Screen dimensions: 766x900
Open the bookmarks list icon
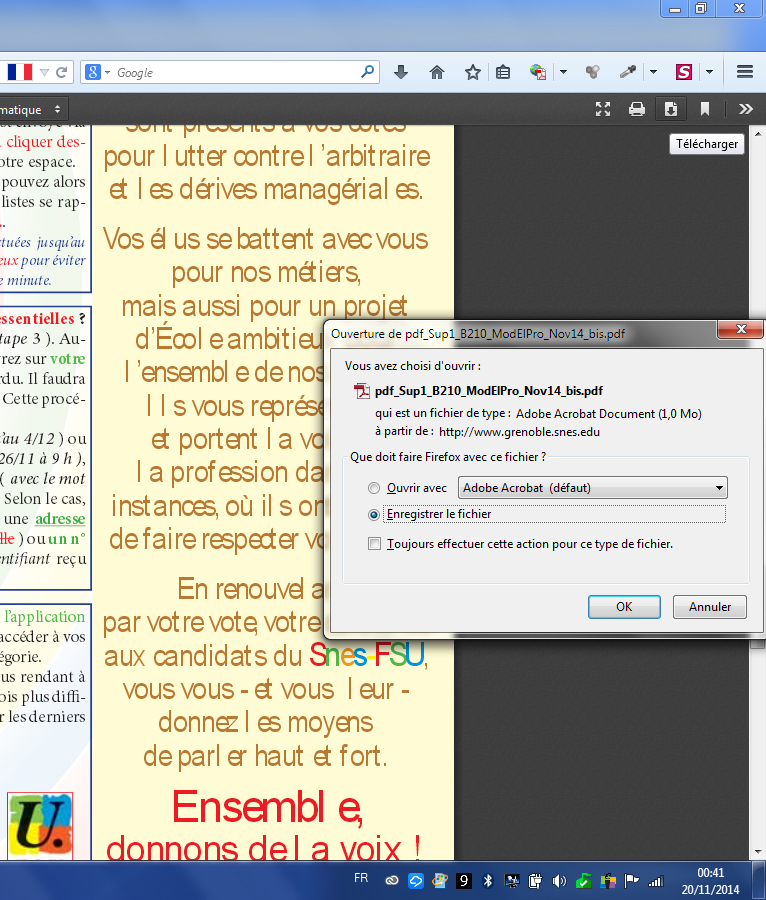503,72
